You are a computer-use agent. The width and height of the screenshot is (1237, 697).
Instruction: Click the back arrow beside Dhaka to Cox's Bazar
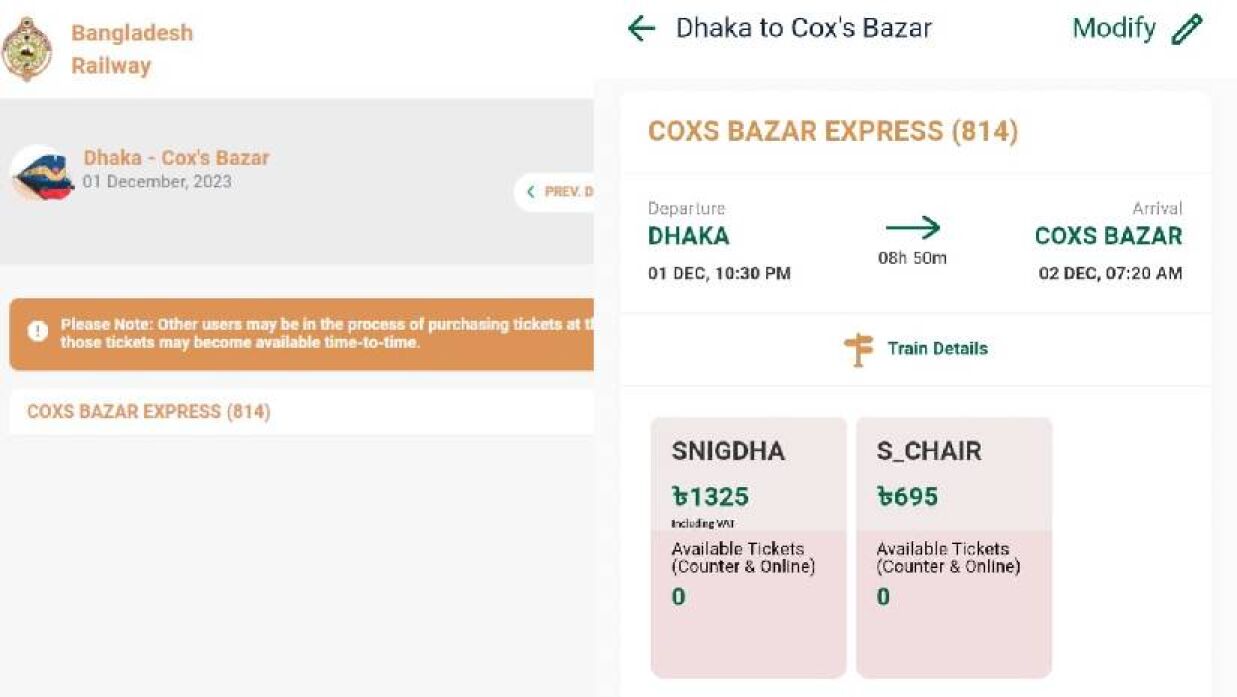click(641, 28)
